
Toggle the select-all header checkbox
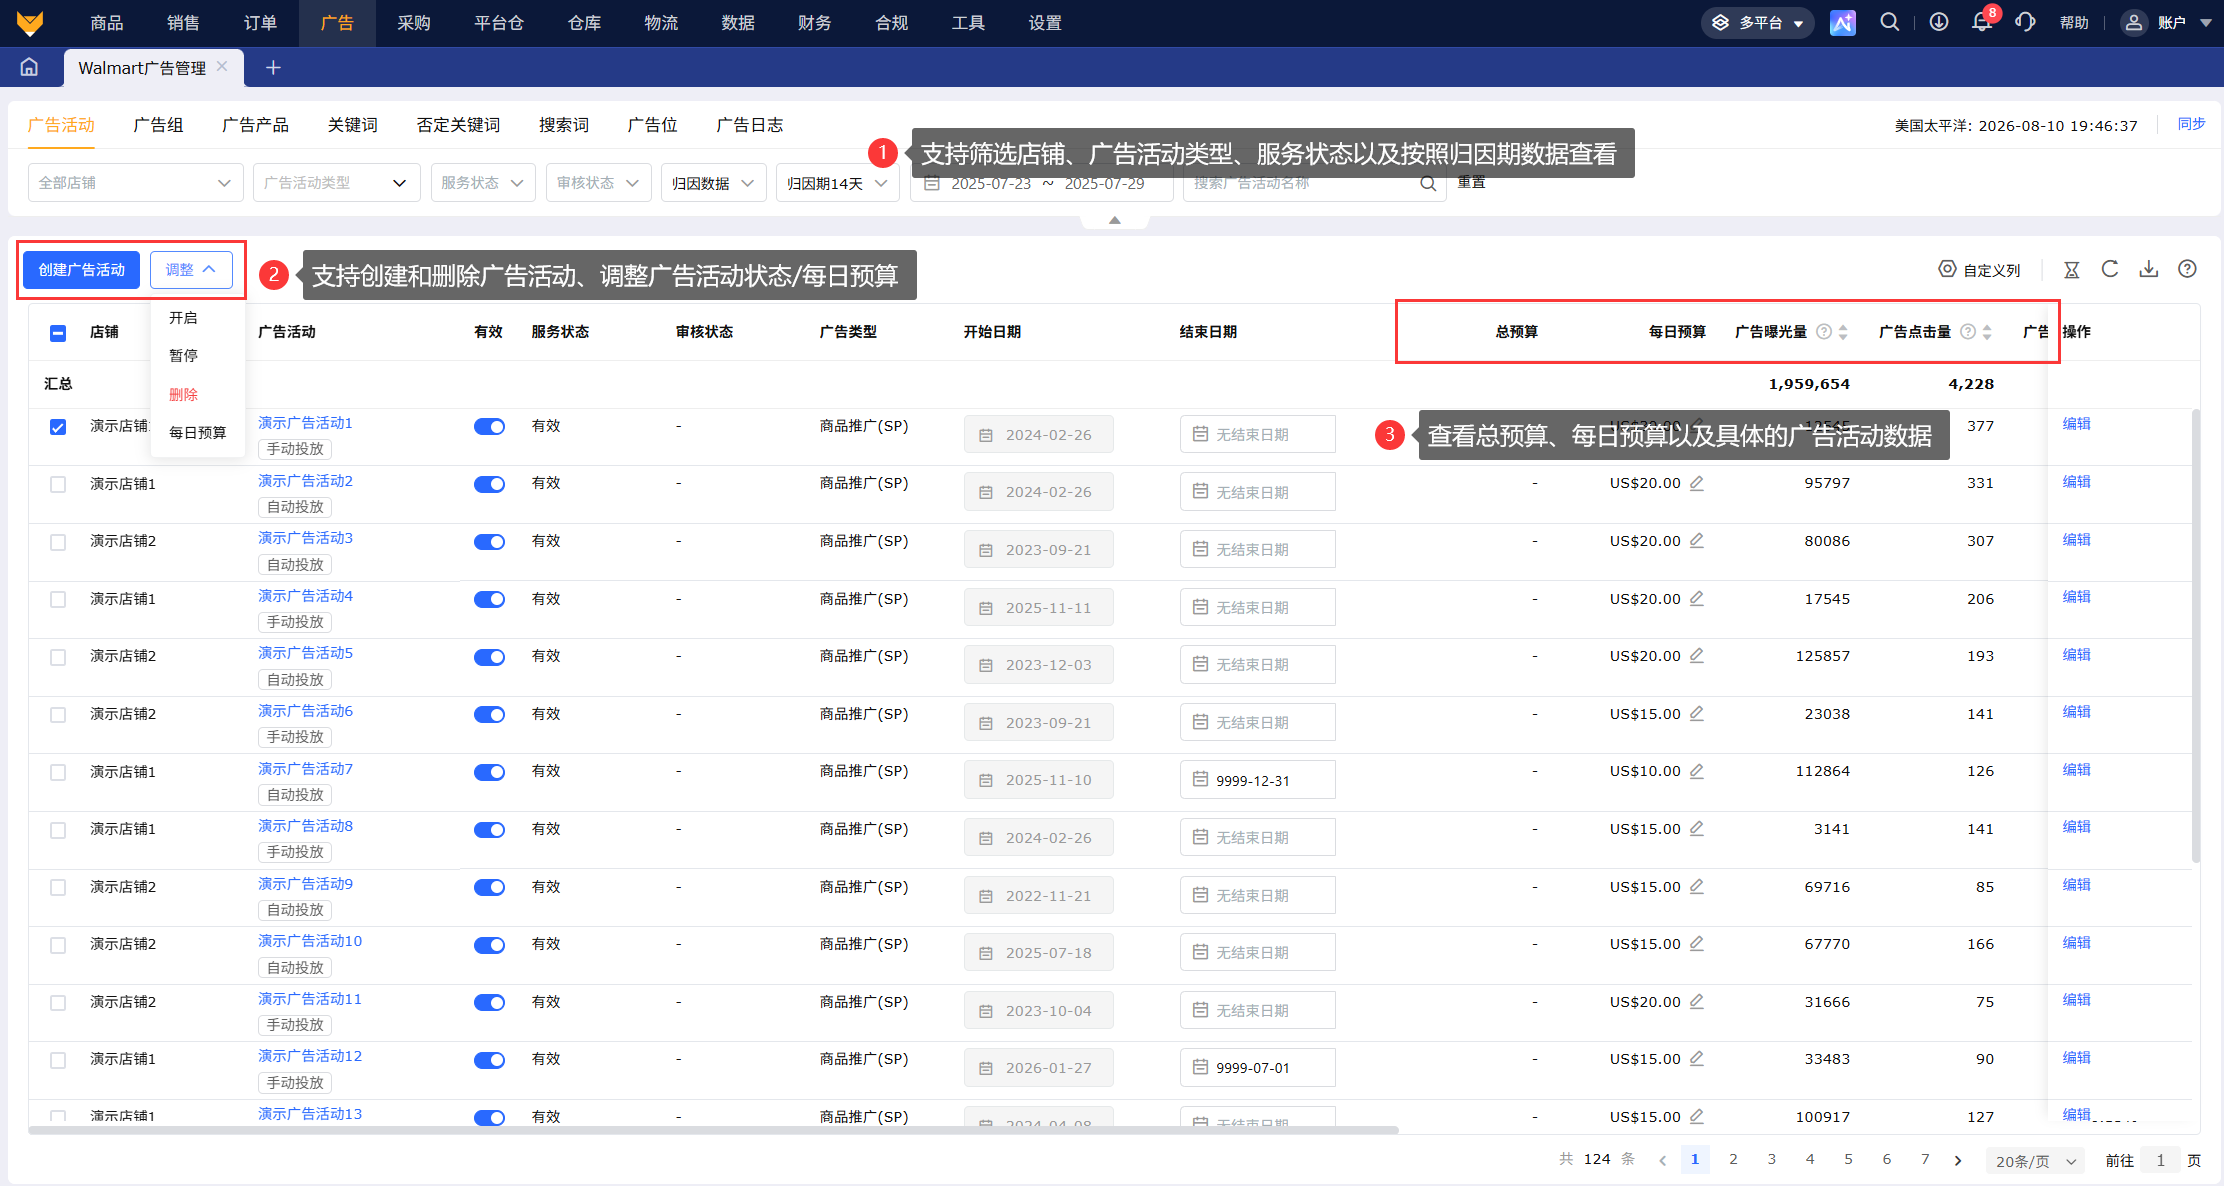[x=58, y=333]
